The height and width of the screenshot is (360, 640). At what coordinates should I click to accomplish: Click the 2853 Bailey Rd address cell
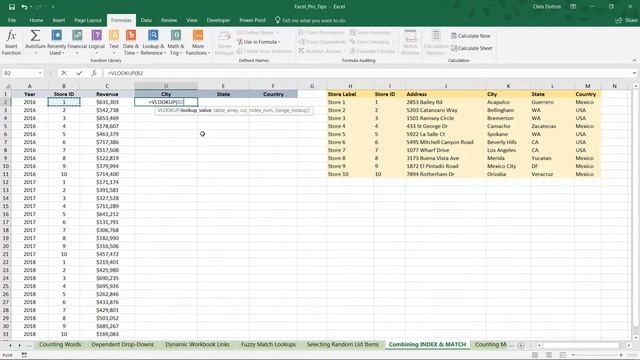coord(446,102)
